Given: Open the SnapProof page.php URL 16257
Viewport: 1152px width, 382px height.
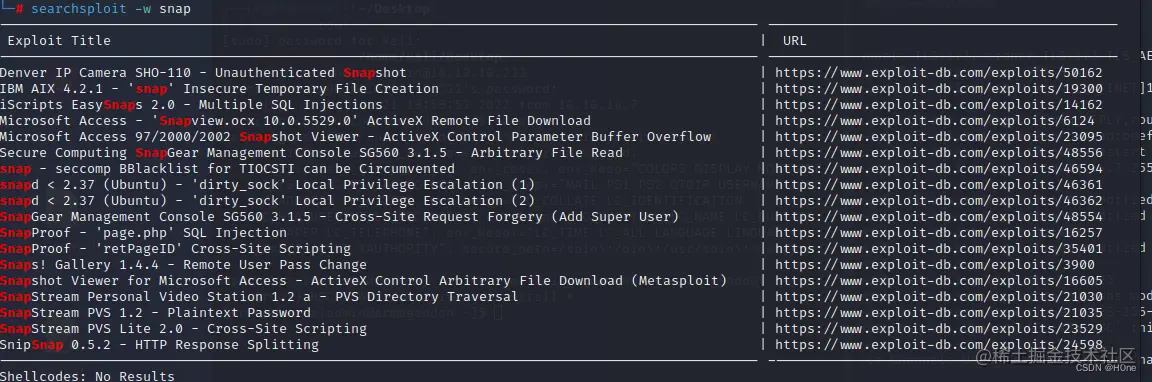Looking at the screenshot, I should coord(939,233).
